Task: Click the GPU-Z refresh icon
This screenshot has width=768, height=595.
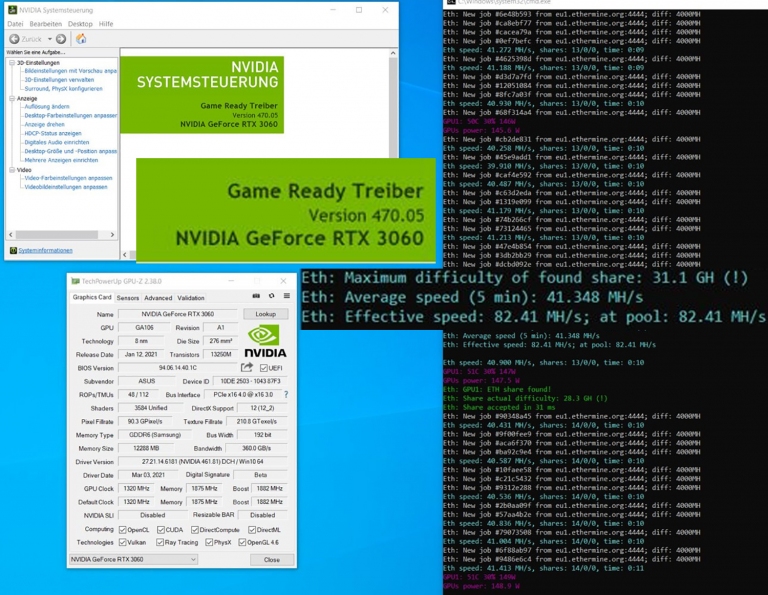Action: (x=271, y=296)
